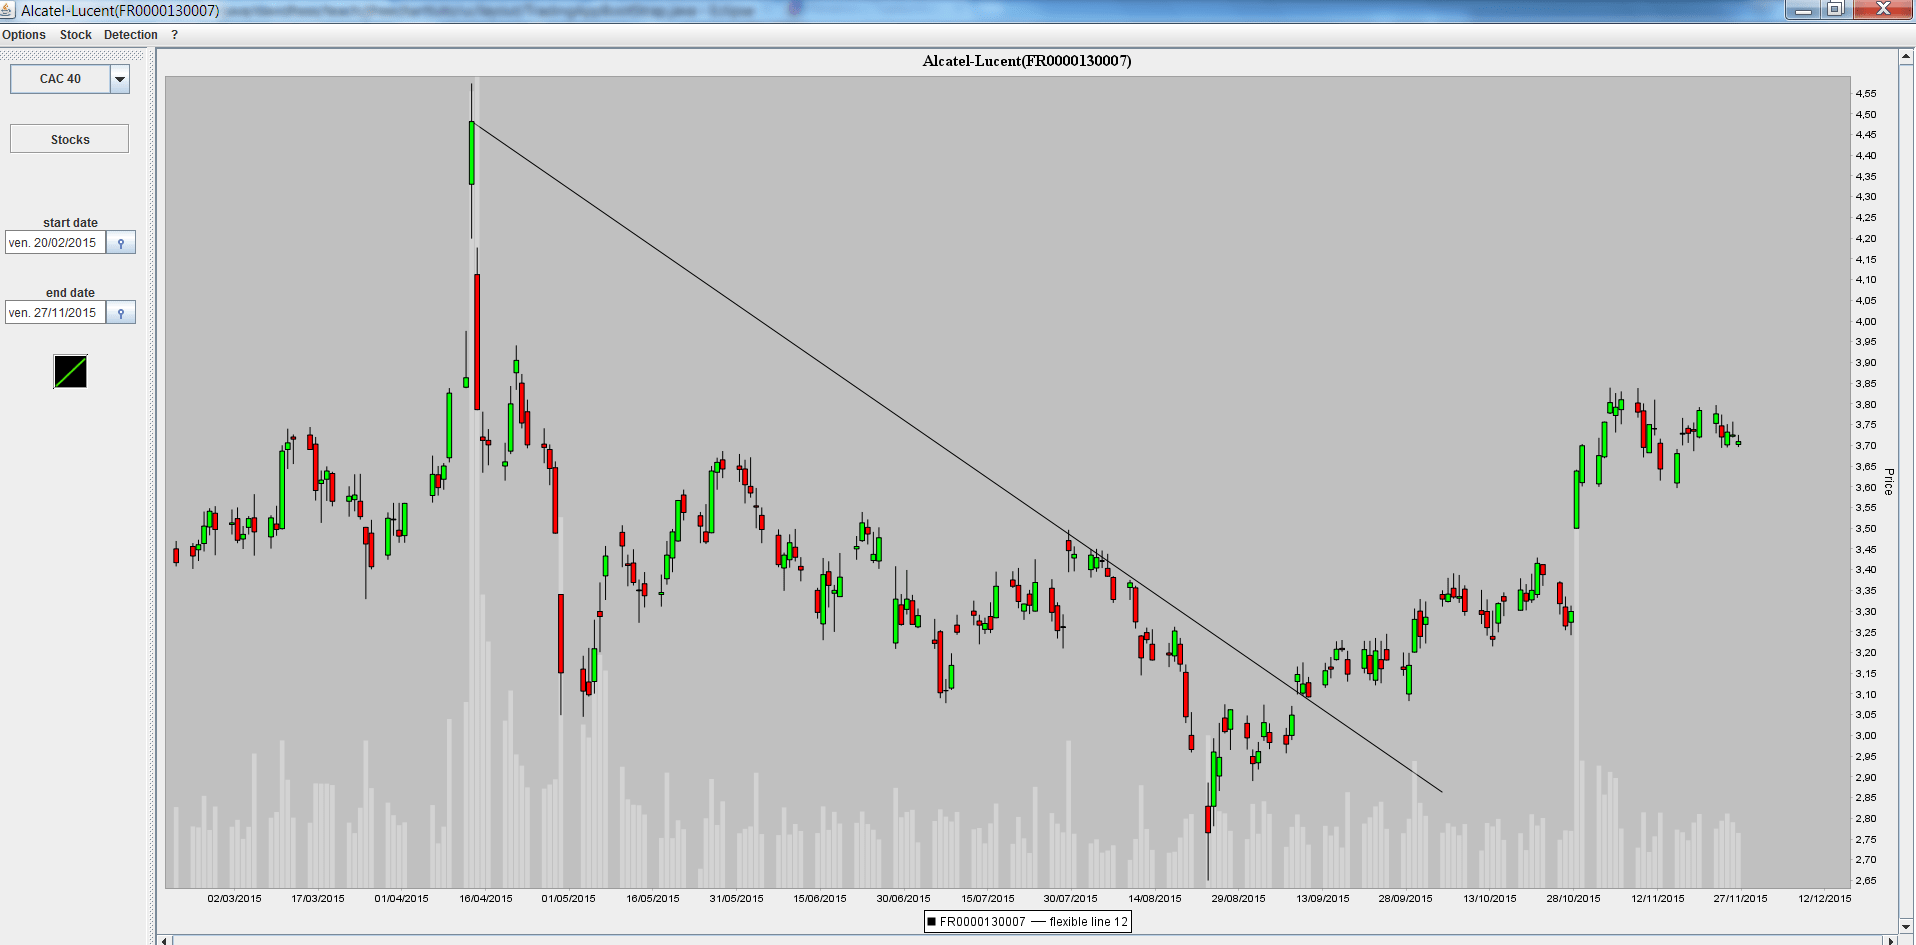Click the horizontal scrollbar right arrow
The image size is (1916, 945).
1890,940
